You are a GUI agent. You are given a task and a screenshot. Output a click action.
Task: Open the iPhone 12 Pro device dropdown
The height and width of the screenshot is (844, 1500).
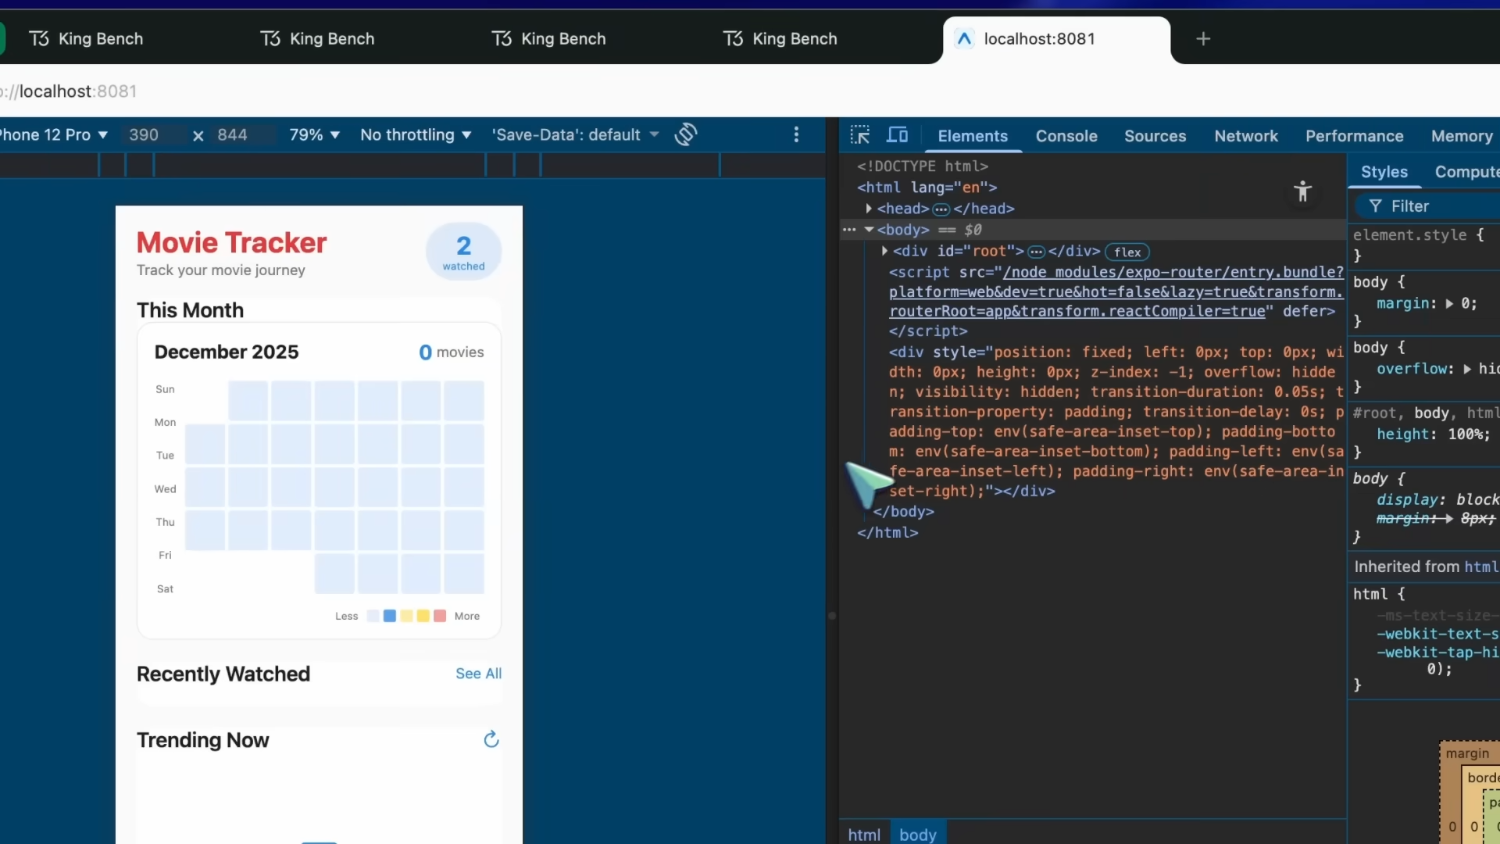coord(54,135)
